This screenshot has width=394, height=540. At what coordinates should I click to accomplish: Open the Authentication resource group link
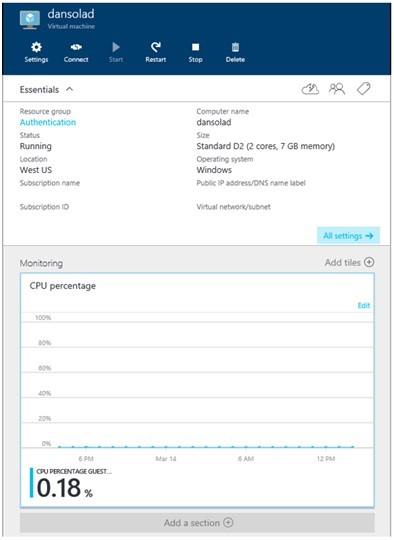click(48, 122)
